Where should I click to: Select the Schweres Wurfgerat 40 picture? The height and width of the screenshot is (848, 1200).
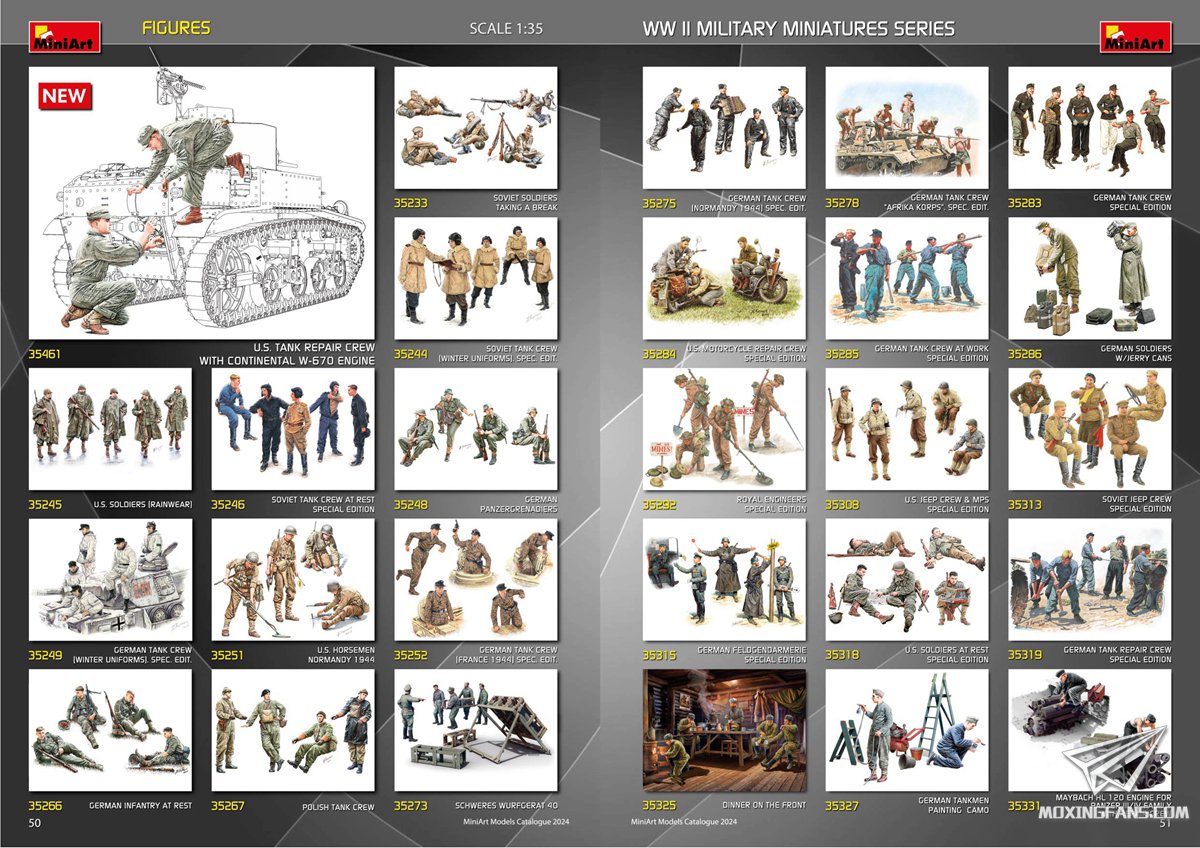coord(476,730)
